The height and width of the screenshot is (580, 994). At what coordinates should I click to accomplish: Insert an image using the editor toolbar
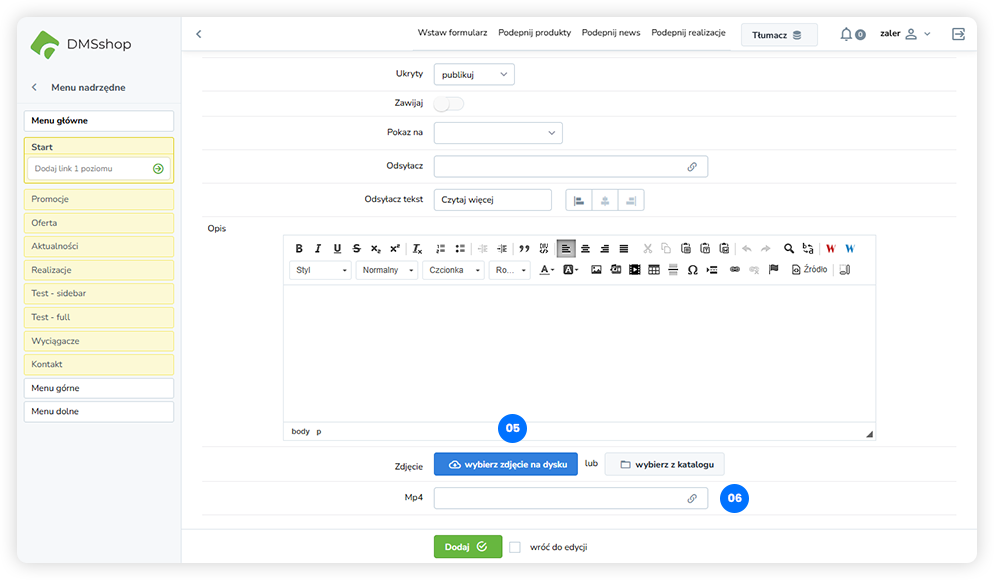pyautogui.click(x=597, y=270)
